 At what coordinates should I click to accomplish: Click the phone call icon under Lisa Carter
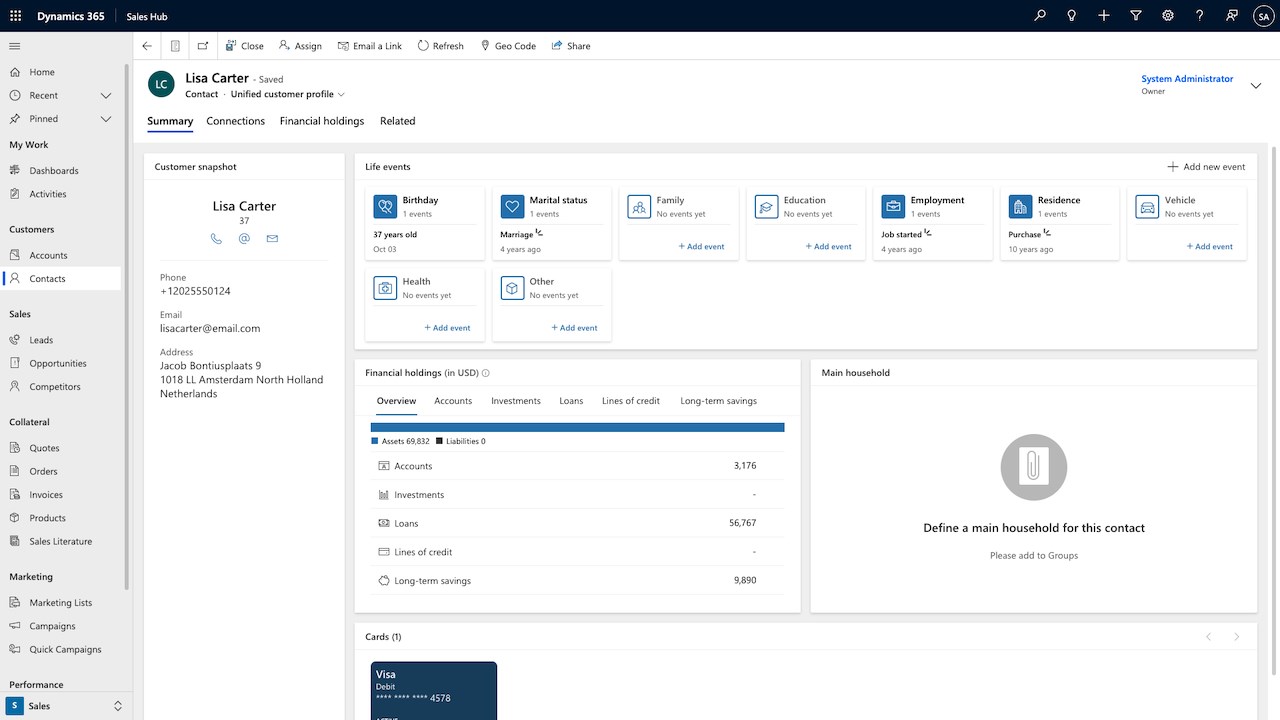(216, 239)
